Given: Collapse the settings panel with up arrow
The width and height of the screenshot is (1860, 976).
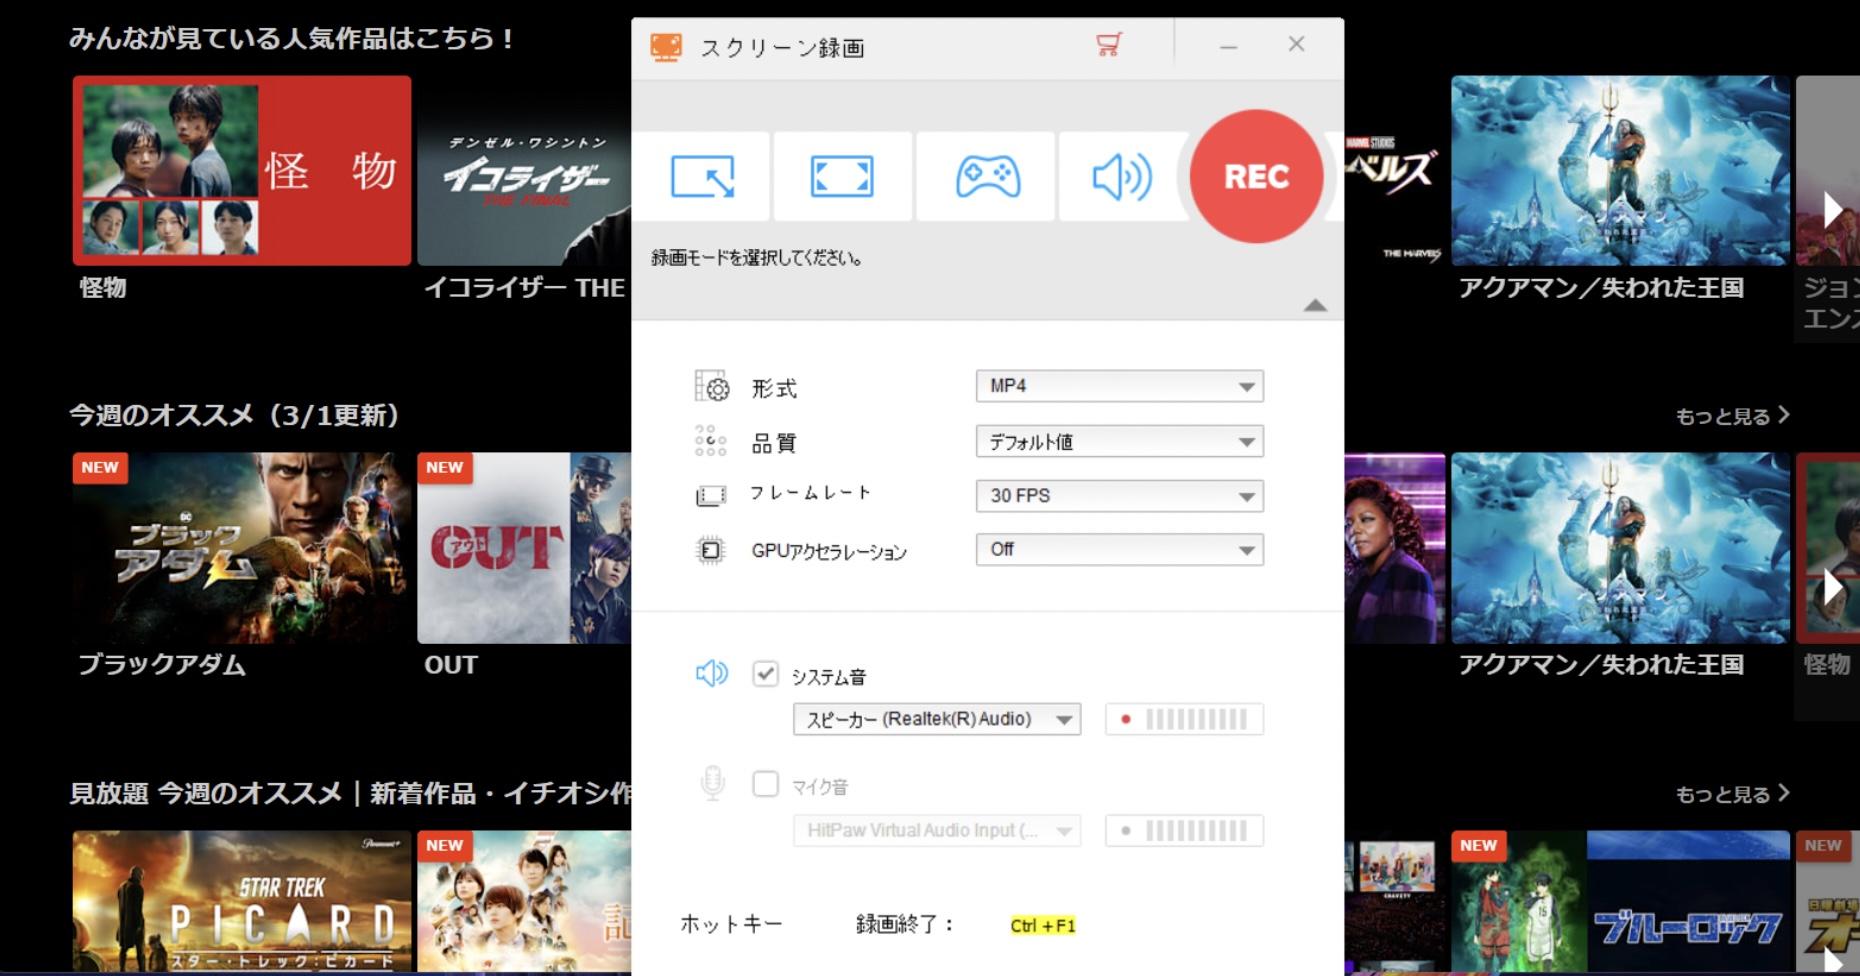Looking at the screenshot, I should [1315, 305].
